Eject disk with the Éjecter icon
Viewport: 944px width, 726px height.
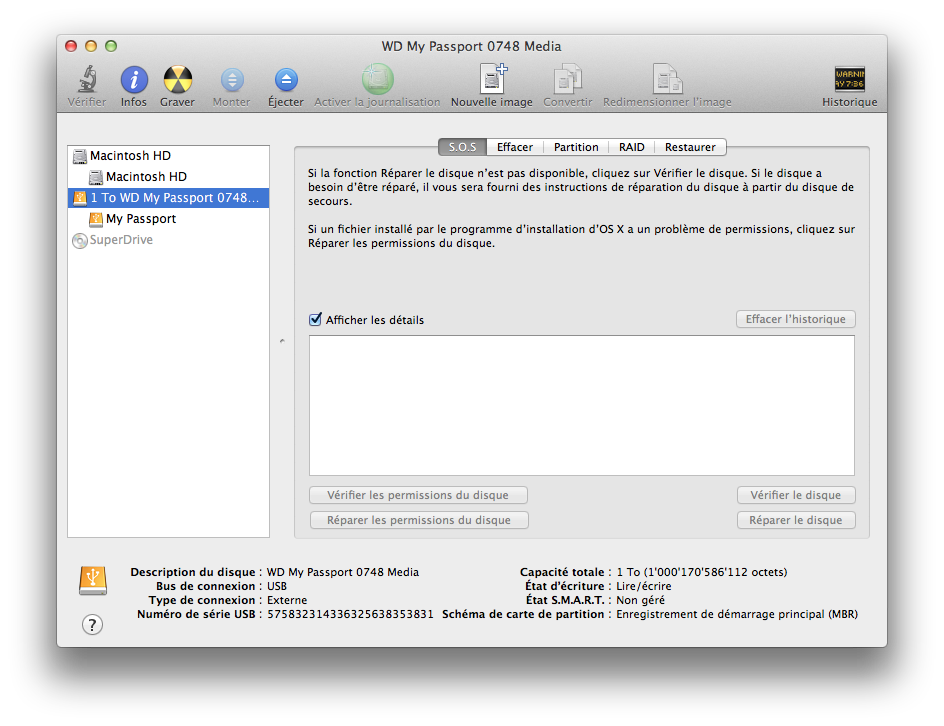286,81
